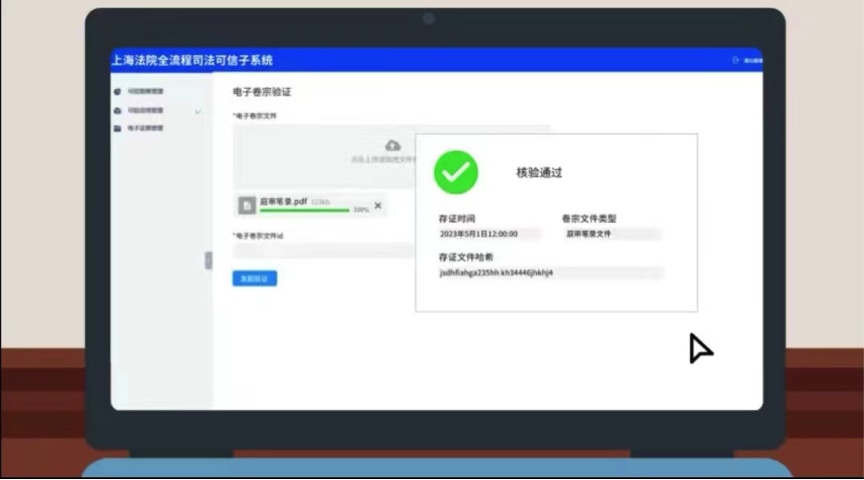The height and width of the screenshot is (480, 864).
Task: Click the 存证文件哈希 label
Action: click(x=466, y=257)
